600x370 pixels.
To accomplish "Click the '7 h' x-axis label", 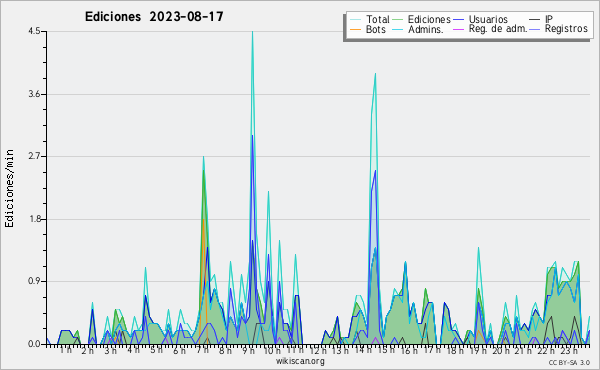I will point(202,350).
